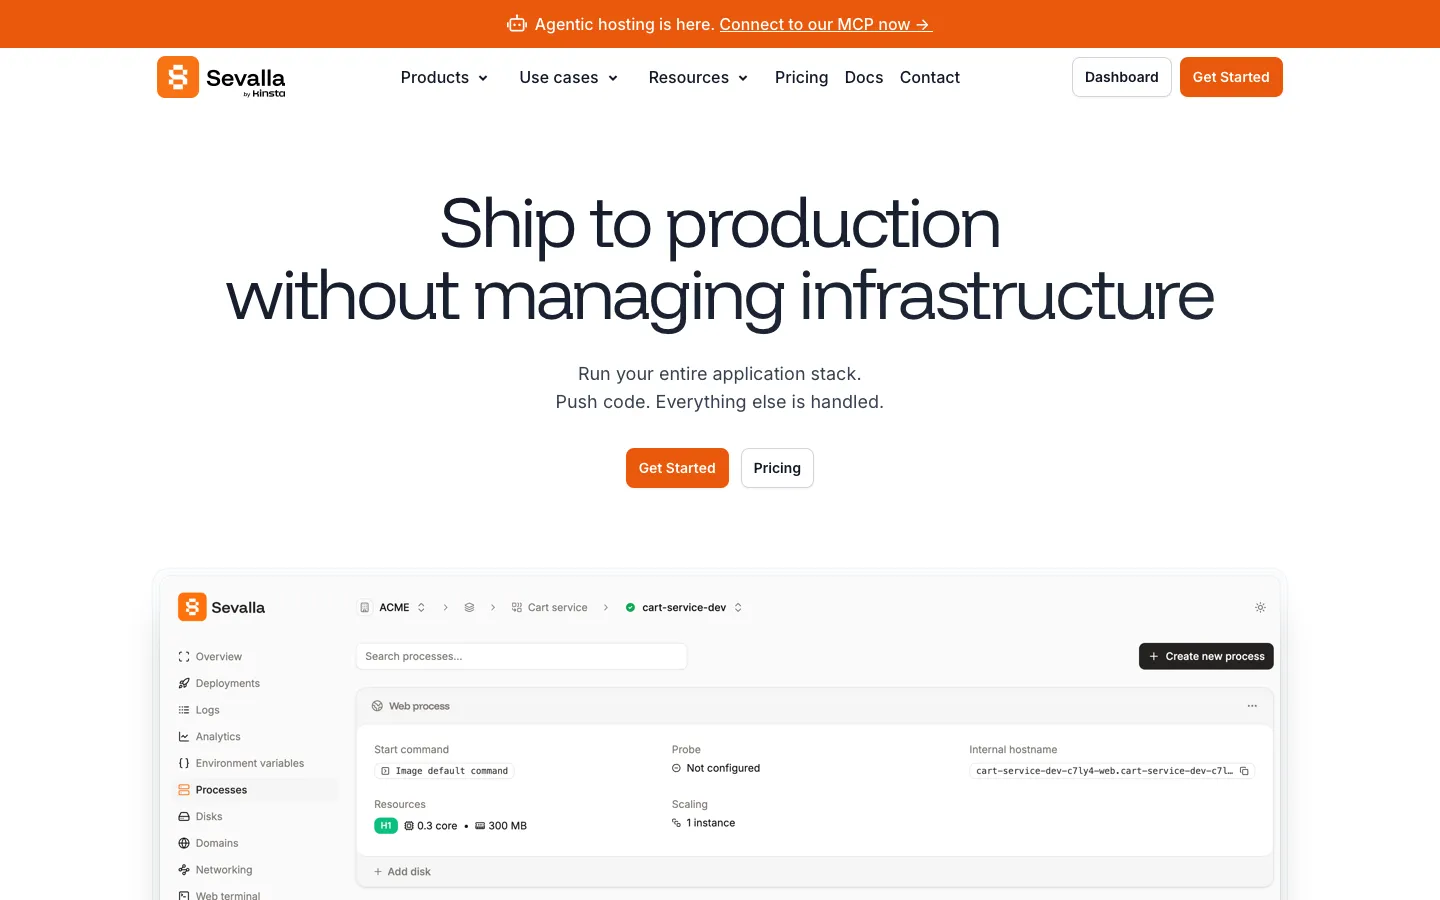Click the green H1 resource badge
The width and height of the screenshot is (1440, 900).
click(x=386, y=826)
